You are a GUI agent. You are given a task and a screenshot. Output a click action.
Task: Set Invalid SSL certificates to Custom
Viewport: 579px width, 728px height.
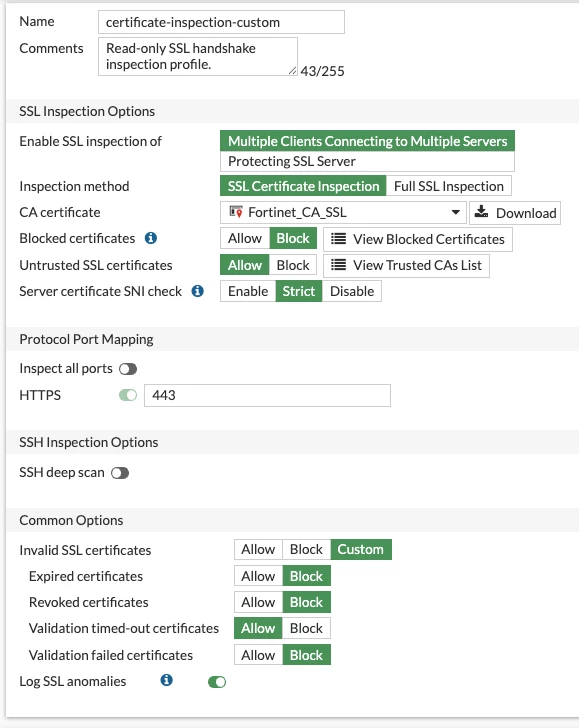[x=361, y=549]
